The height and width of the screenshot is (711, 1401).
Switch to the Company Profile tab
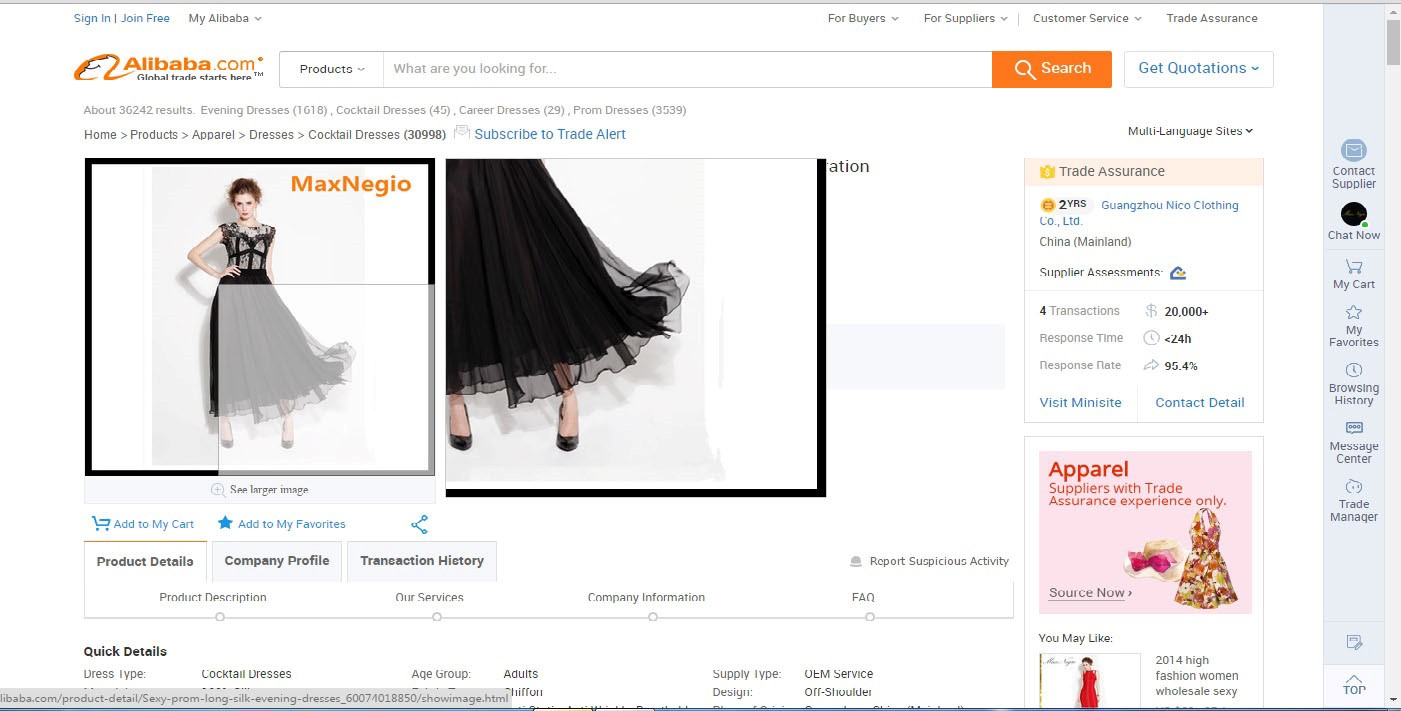pyautogui.click(x=277, y=561)
